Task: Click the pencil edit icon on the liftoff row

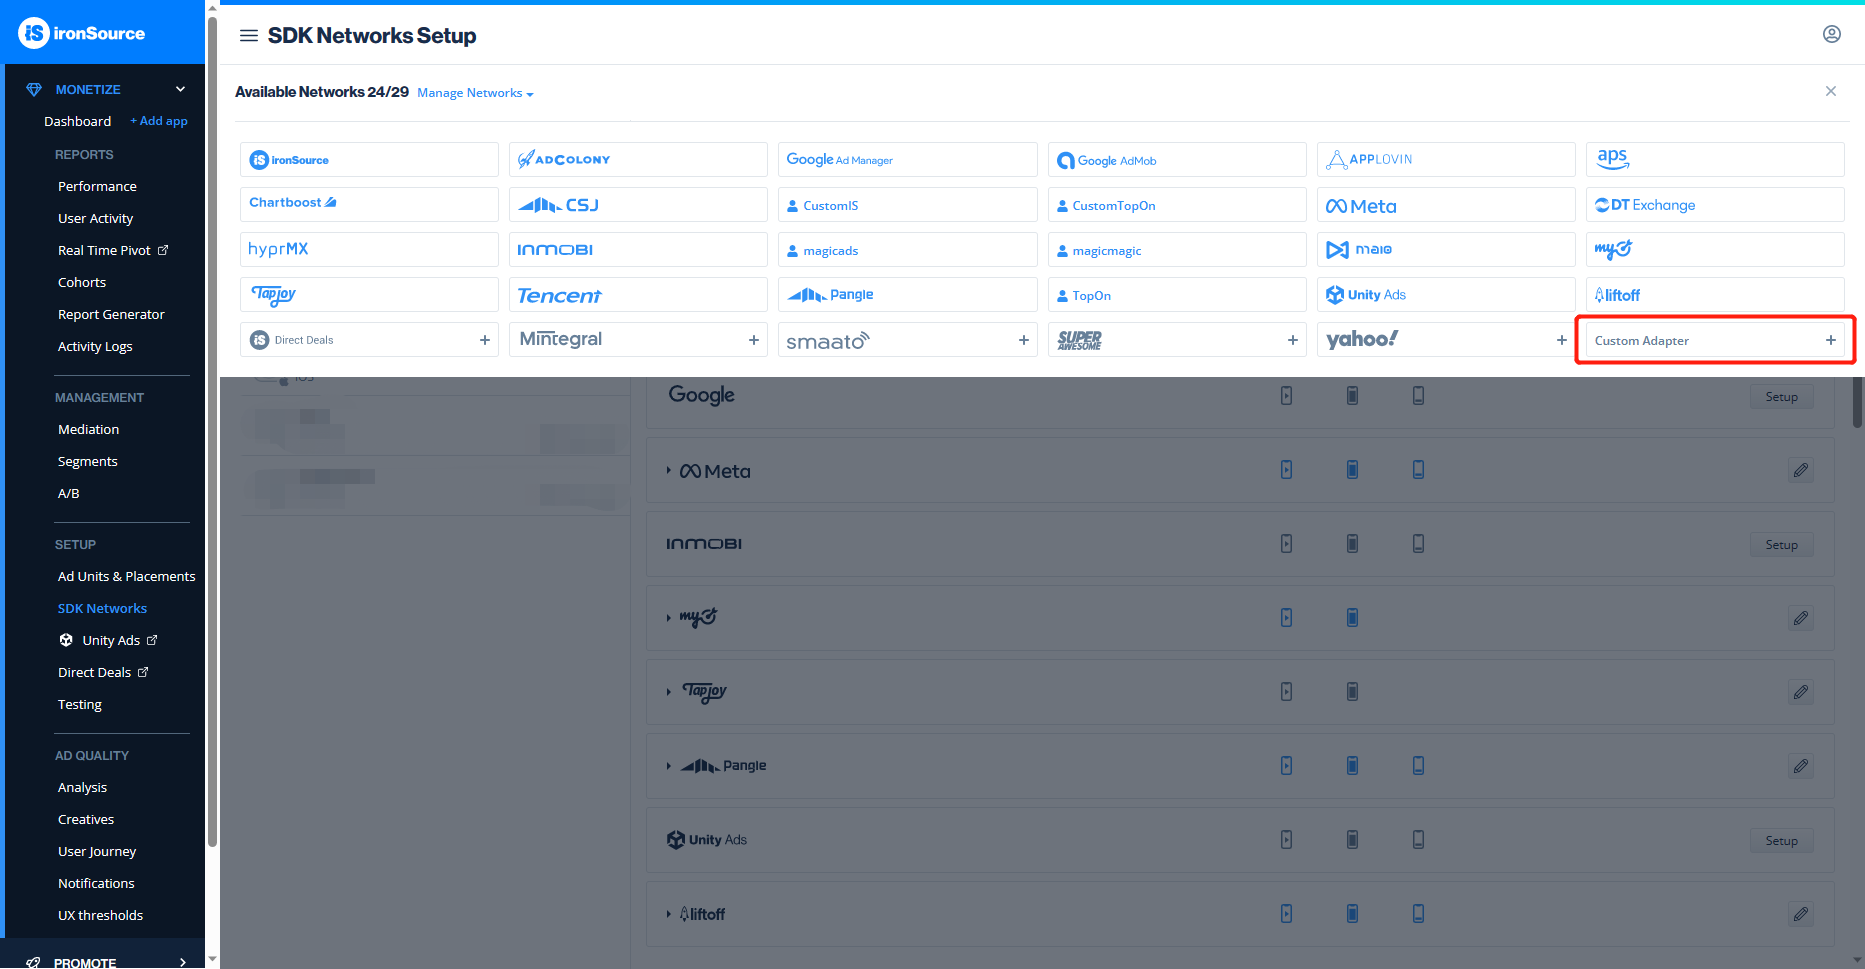Action: click(x=1801, y=913)
